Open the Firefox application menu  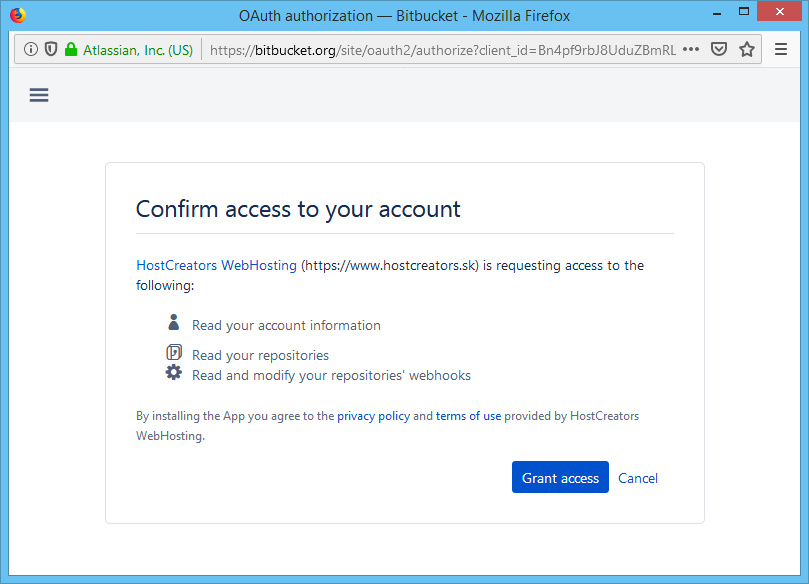(781, 50)
